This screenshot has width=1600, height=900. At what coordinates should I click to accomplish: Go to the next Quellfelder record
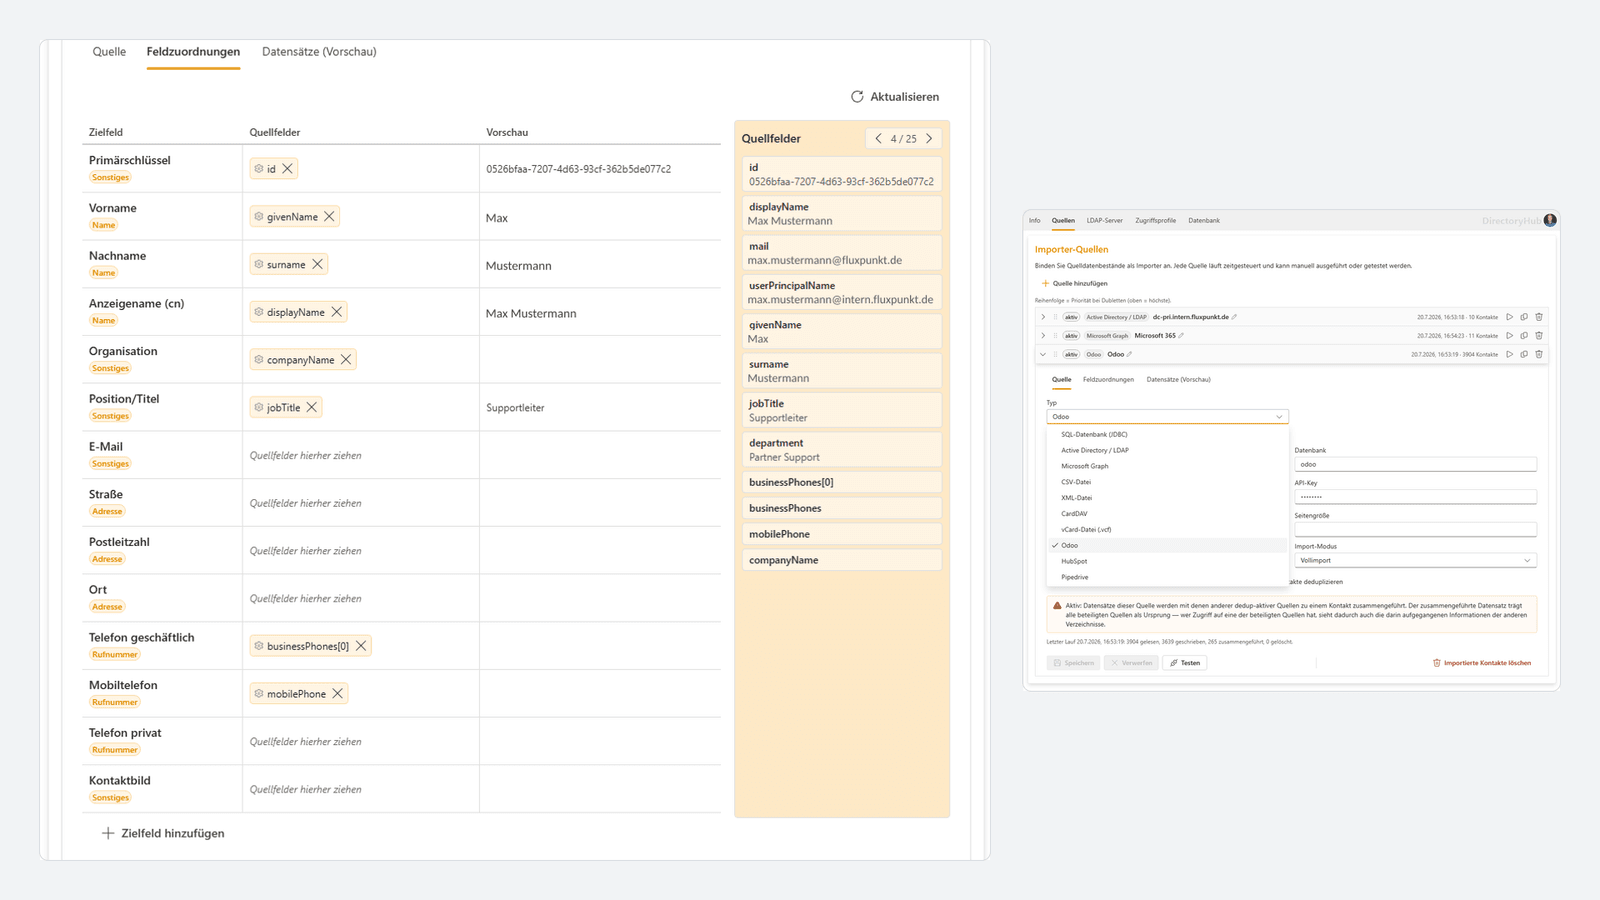(929, 139)
